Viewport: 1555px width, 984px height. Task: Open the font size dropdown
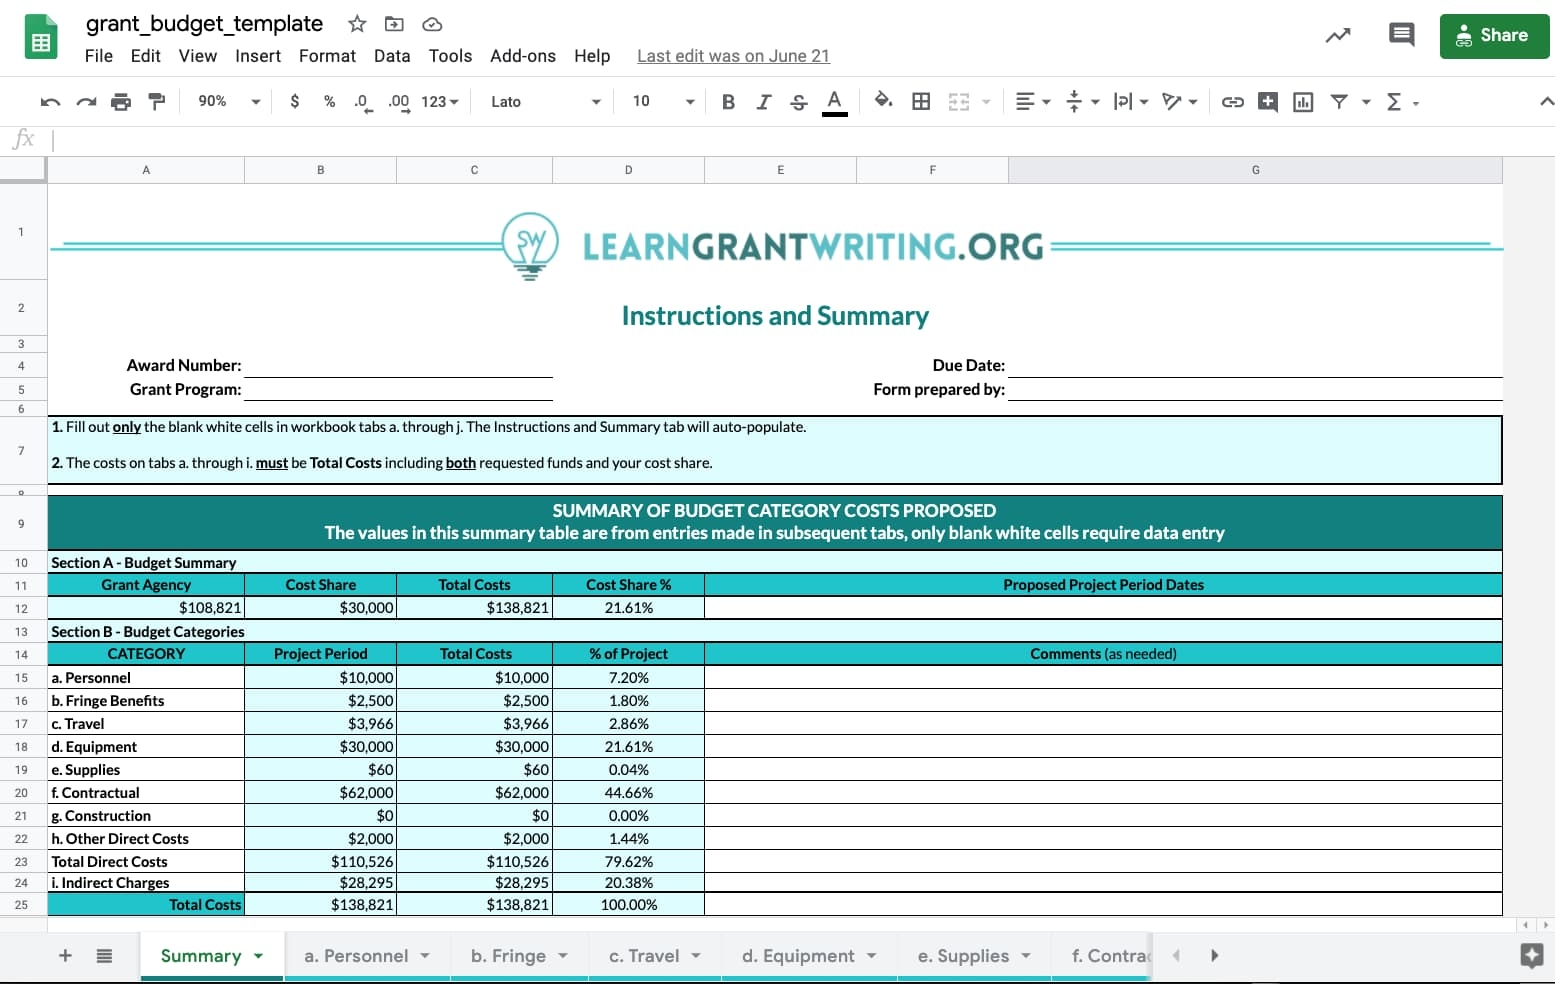660,101
